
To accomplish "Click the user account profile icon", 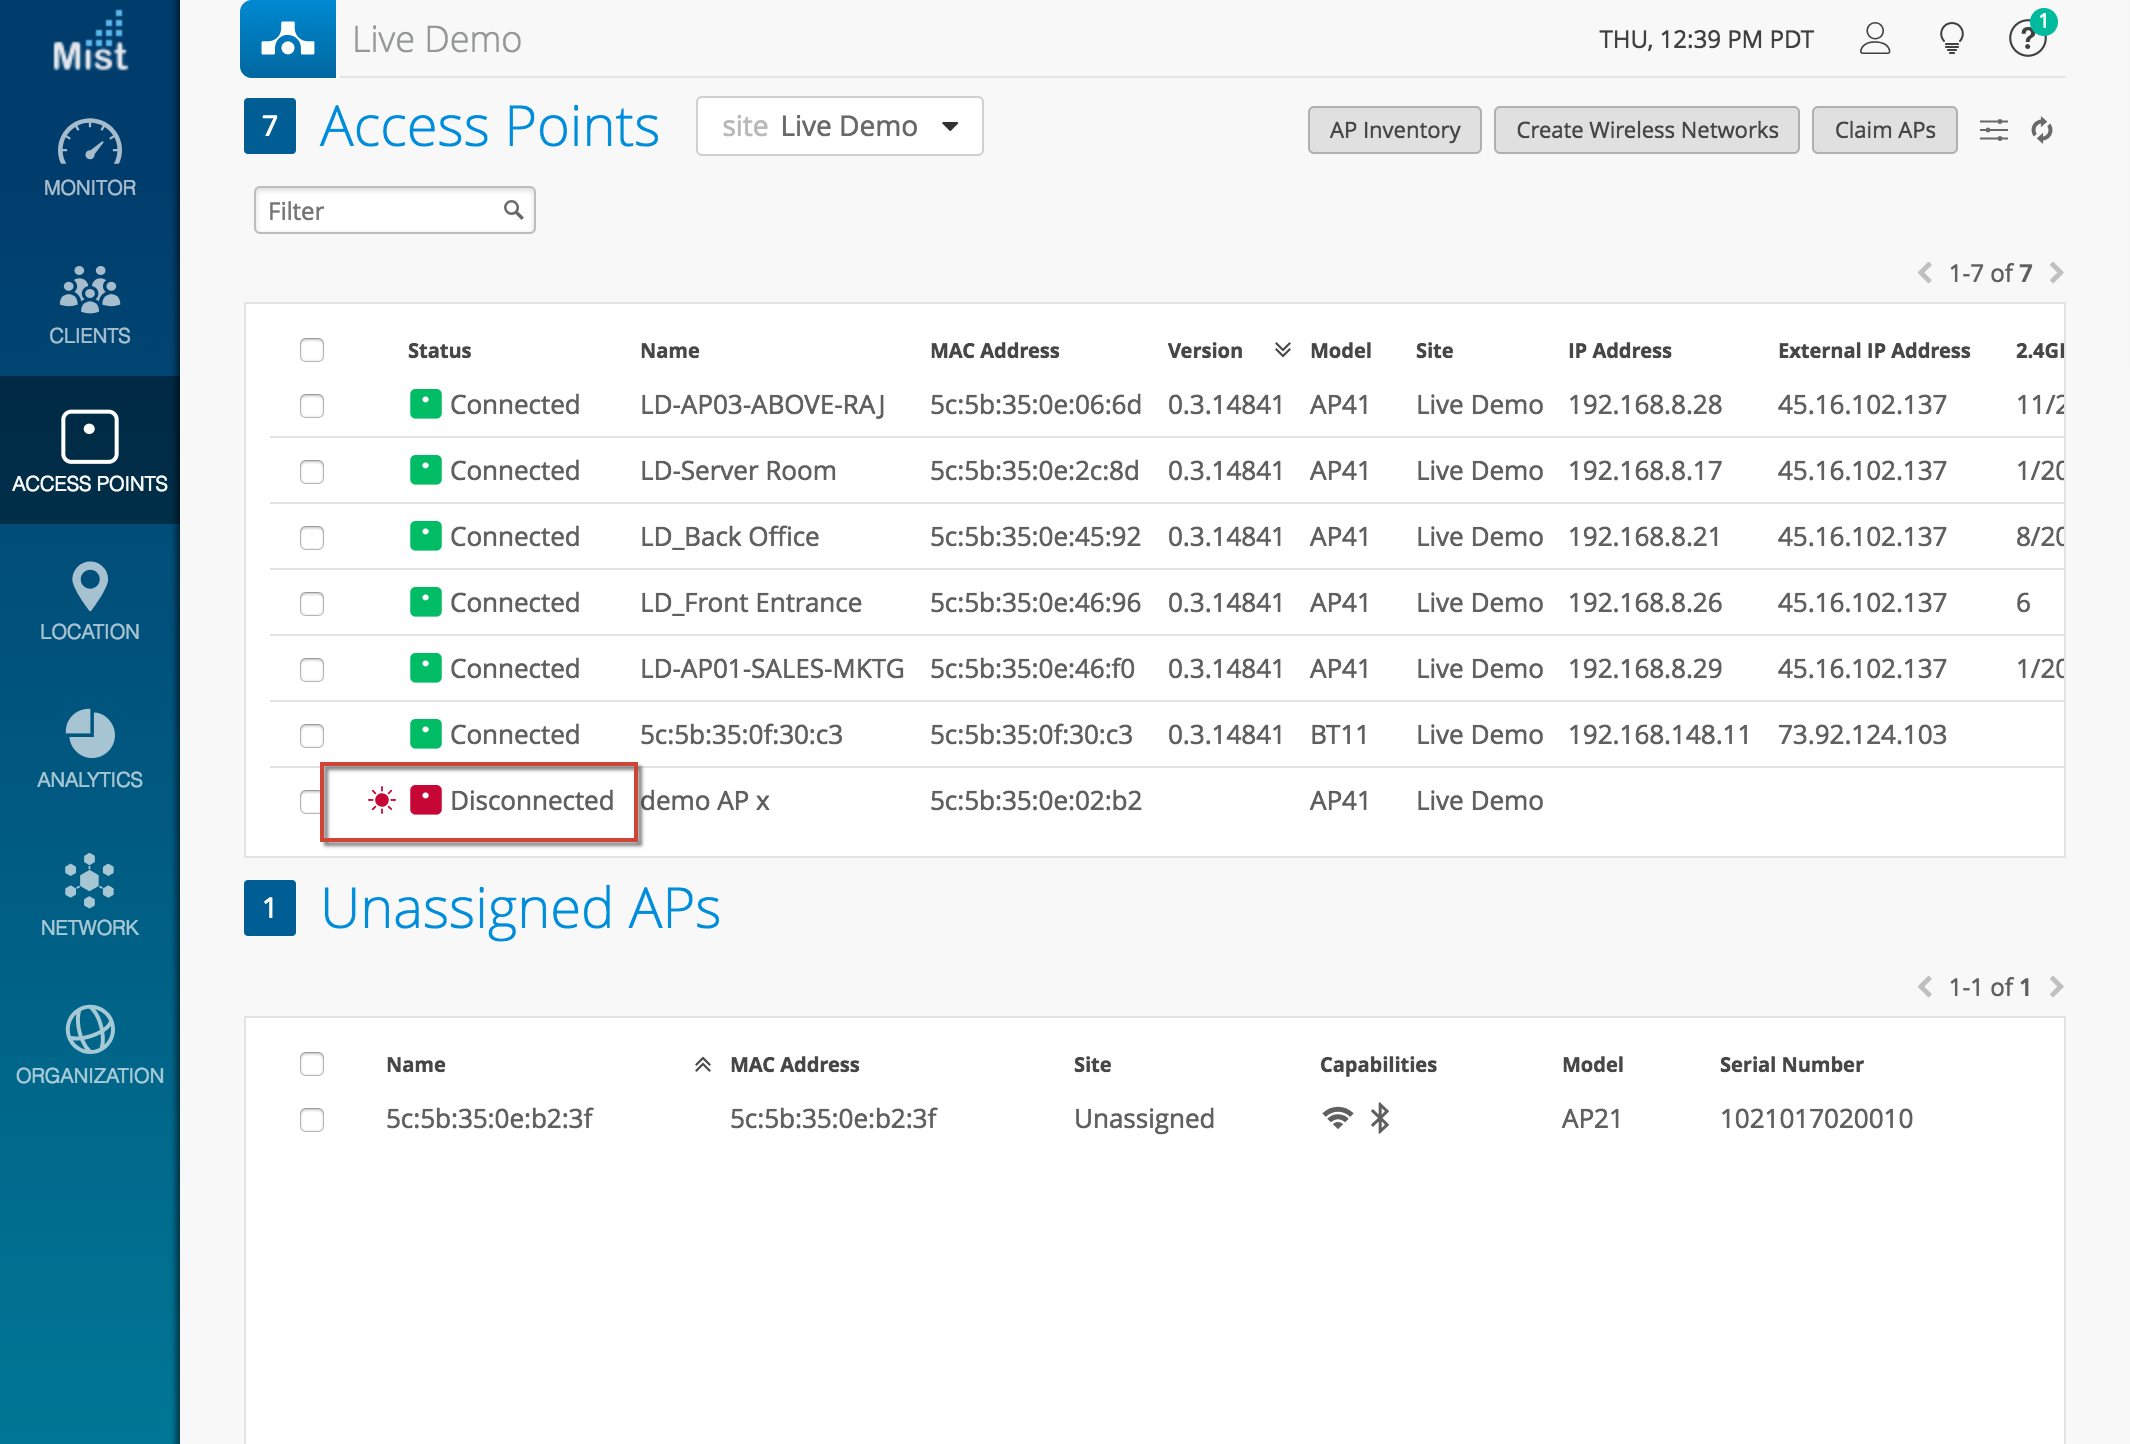I will click(1875, 39).
